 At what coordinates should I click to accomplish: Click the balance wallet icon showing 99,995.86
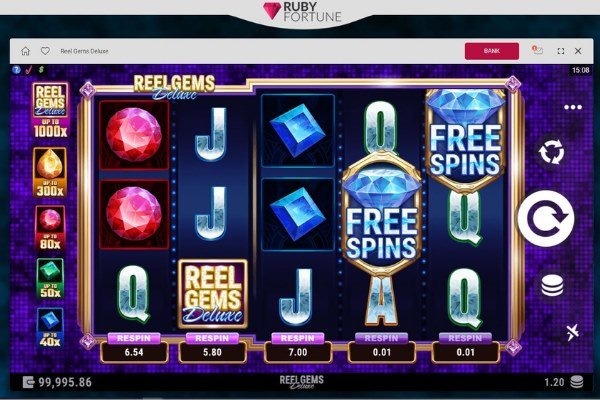pyautogui.click(x=29, y=382)
